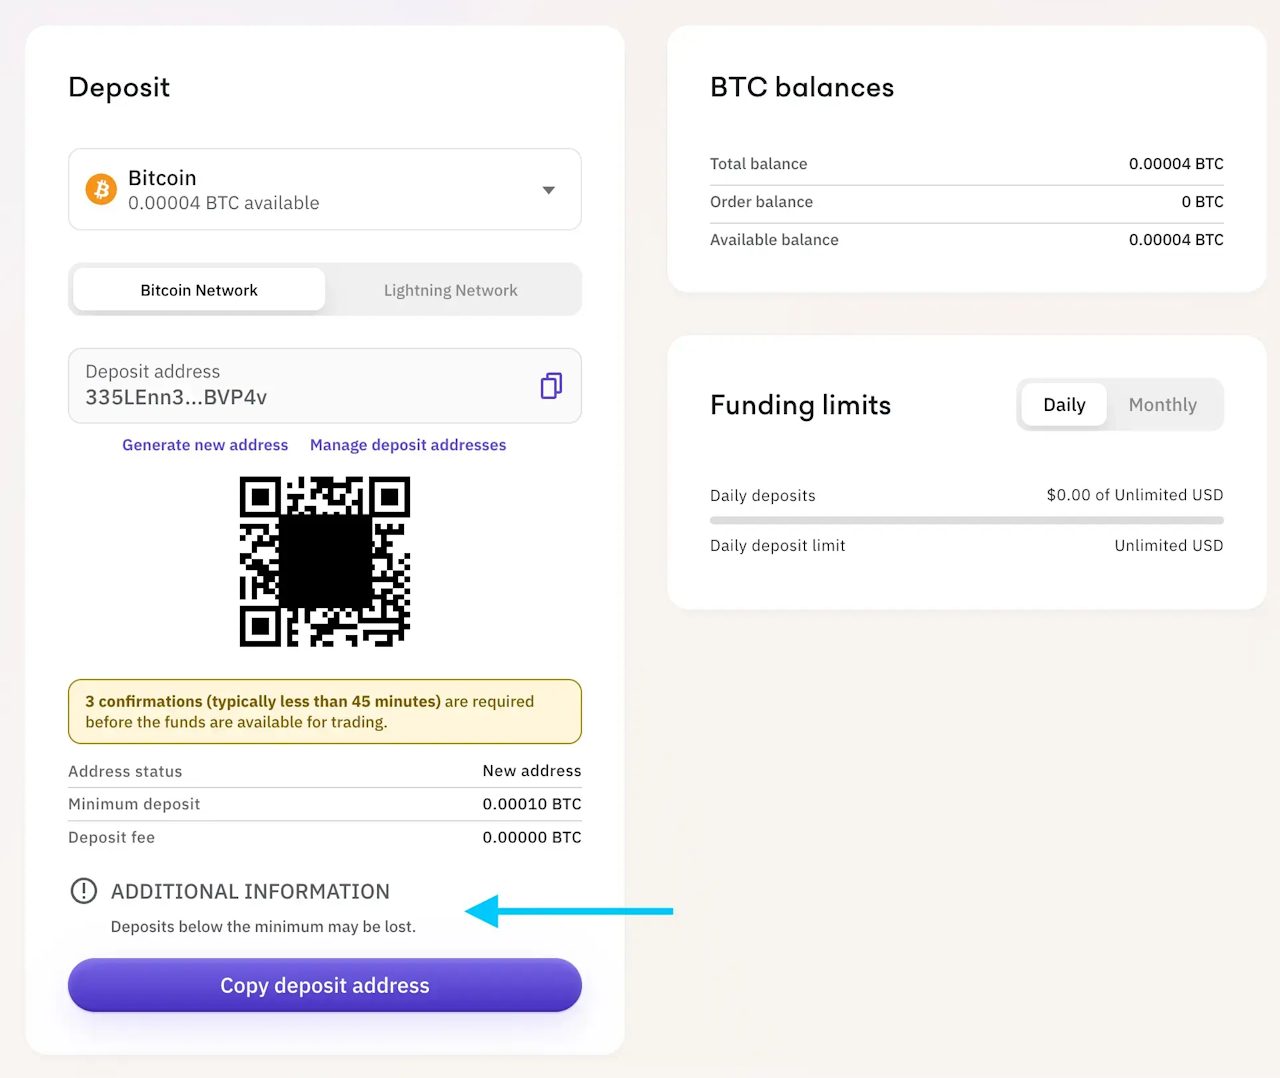Click the Available balance row
Screen dimensions: 1280x1078
coord(966,240)
